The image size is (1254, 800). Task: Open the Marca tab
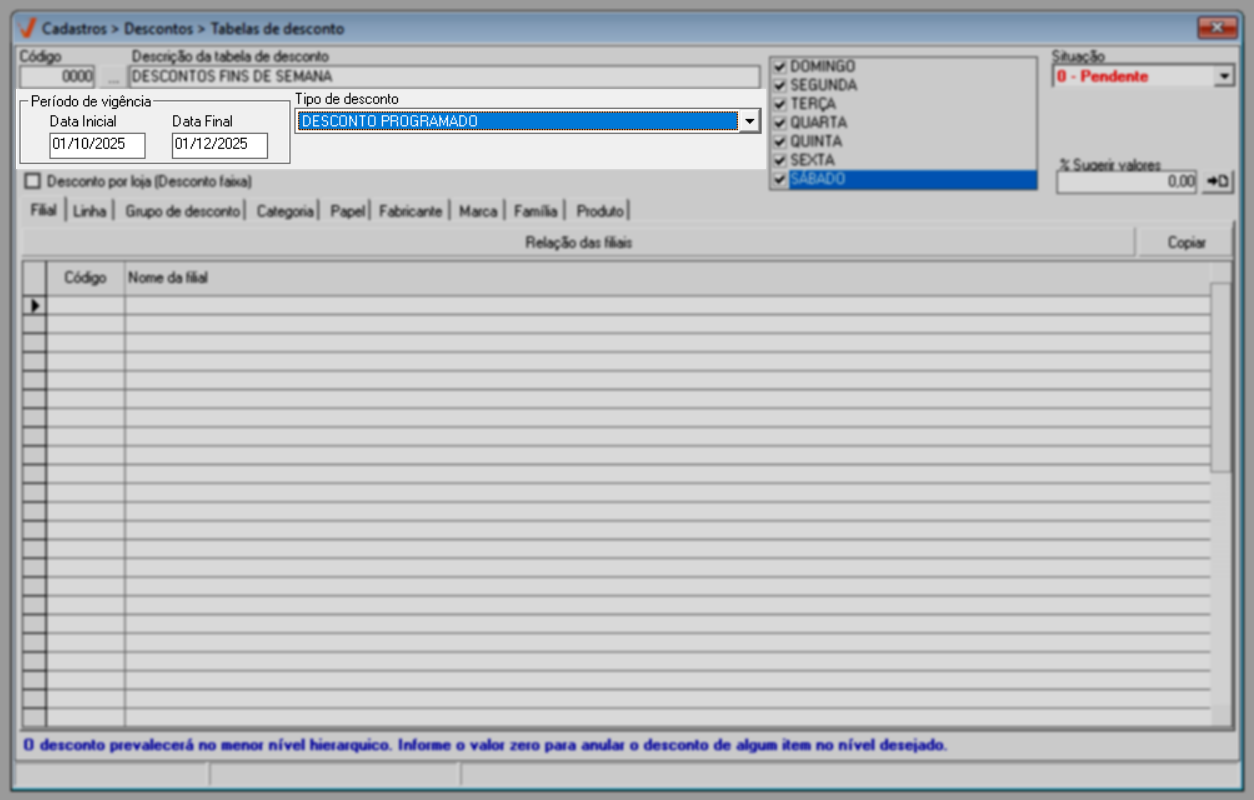(x=478, y=211)
